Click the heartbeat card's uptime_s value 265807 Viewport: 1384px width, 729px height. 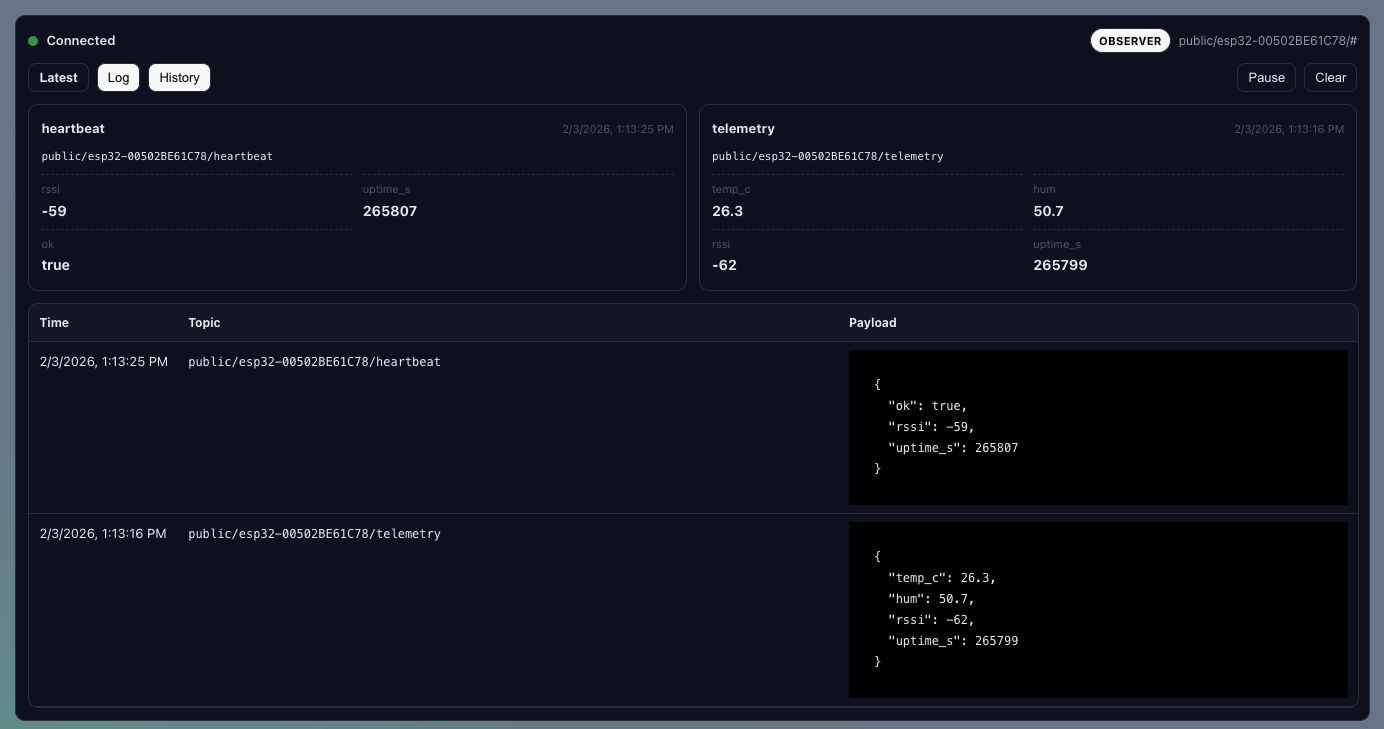(390, 211)
